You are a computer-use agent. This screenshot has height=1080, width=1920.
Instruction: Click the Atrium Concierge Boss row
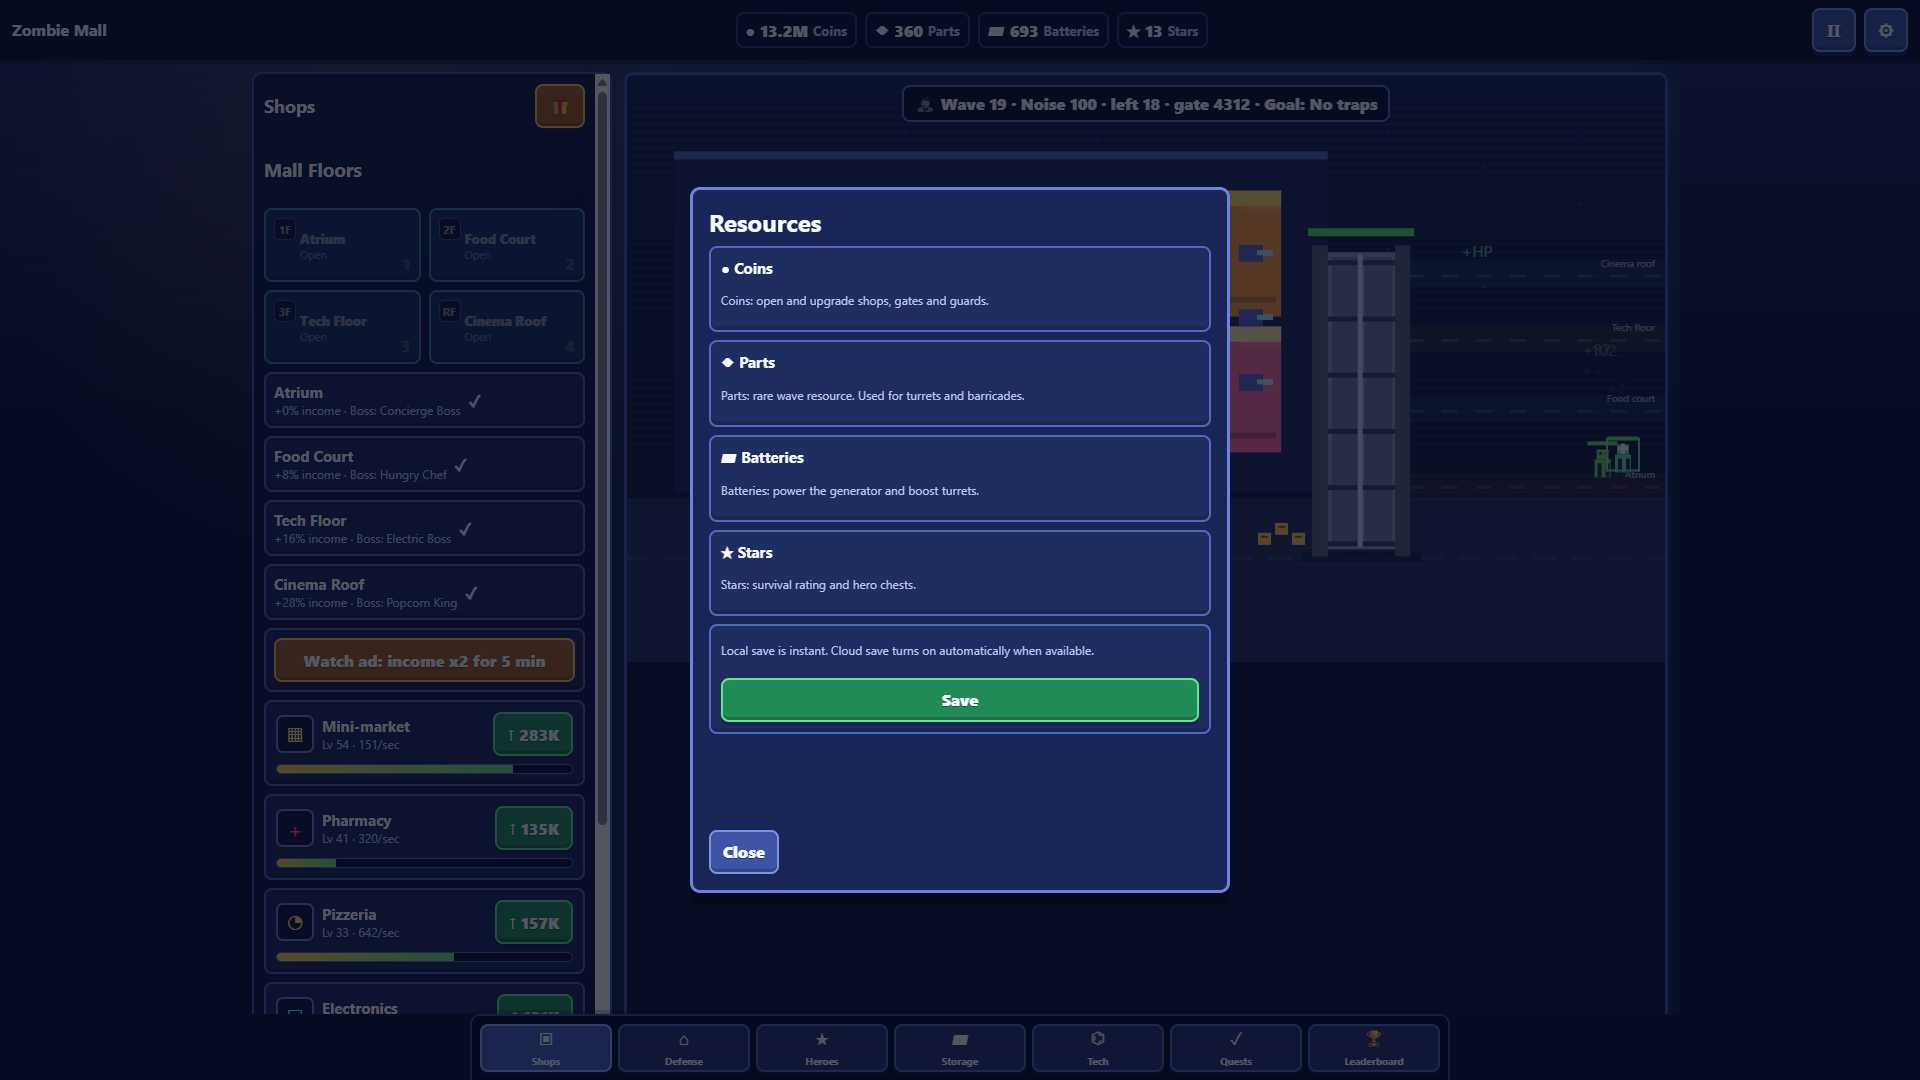(424, 400)
